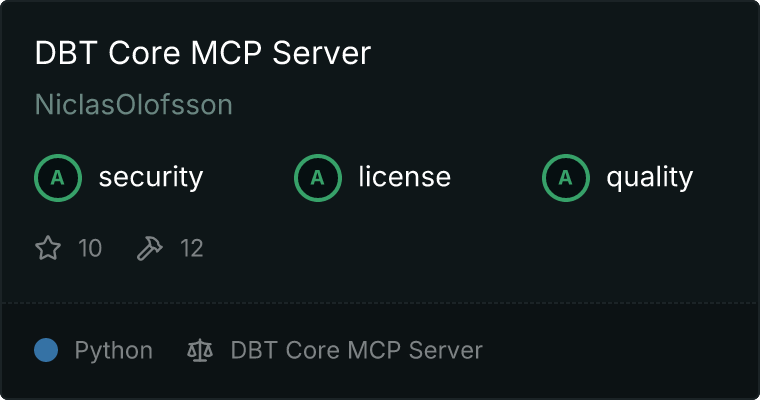Open the NiclasOlofsson author link
This screenshot has height=400, width=760.
pos(134,104)
